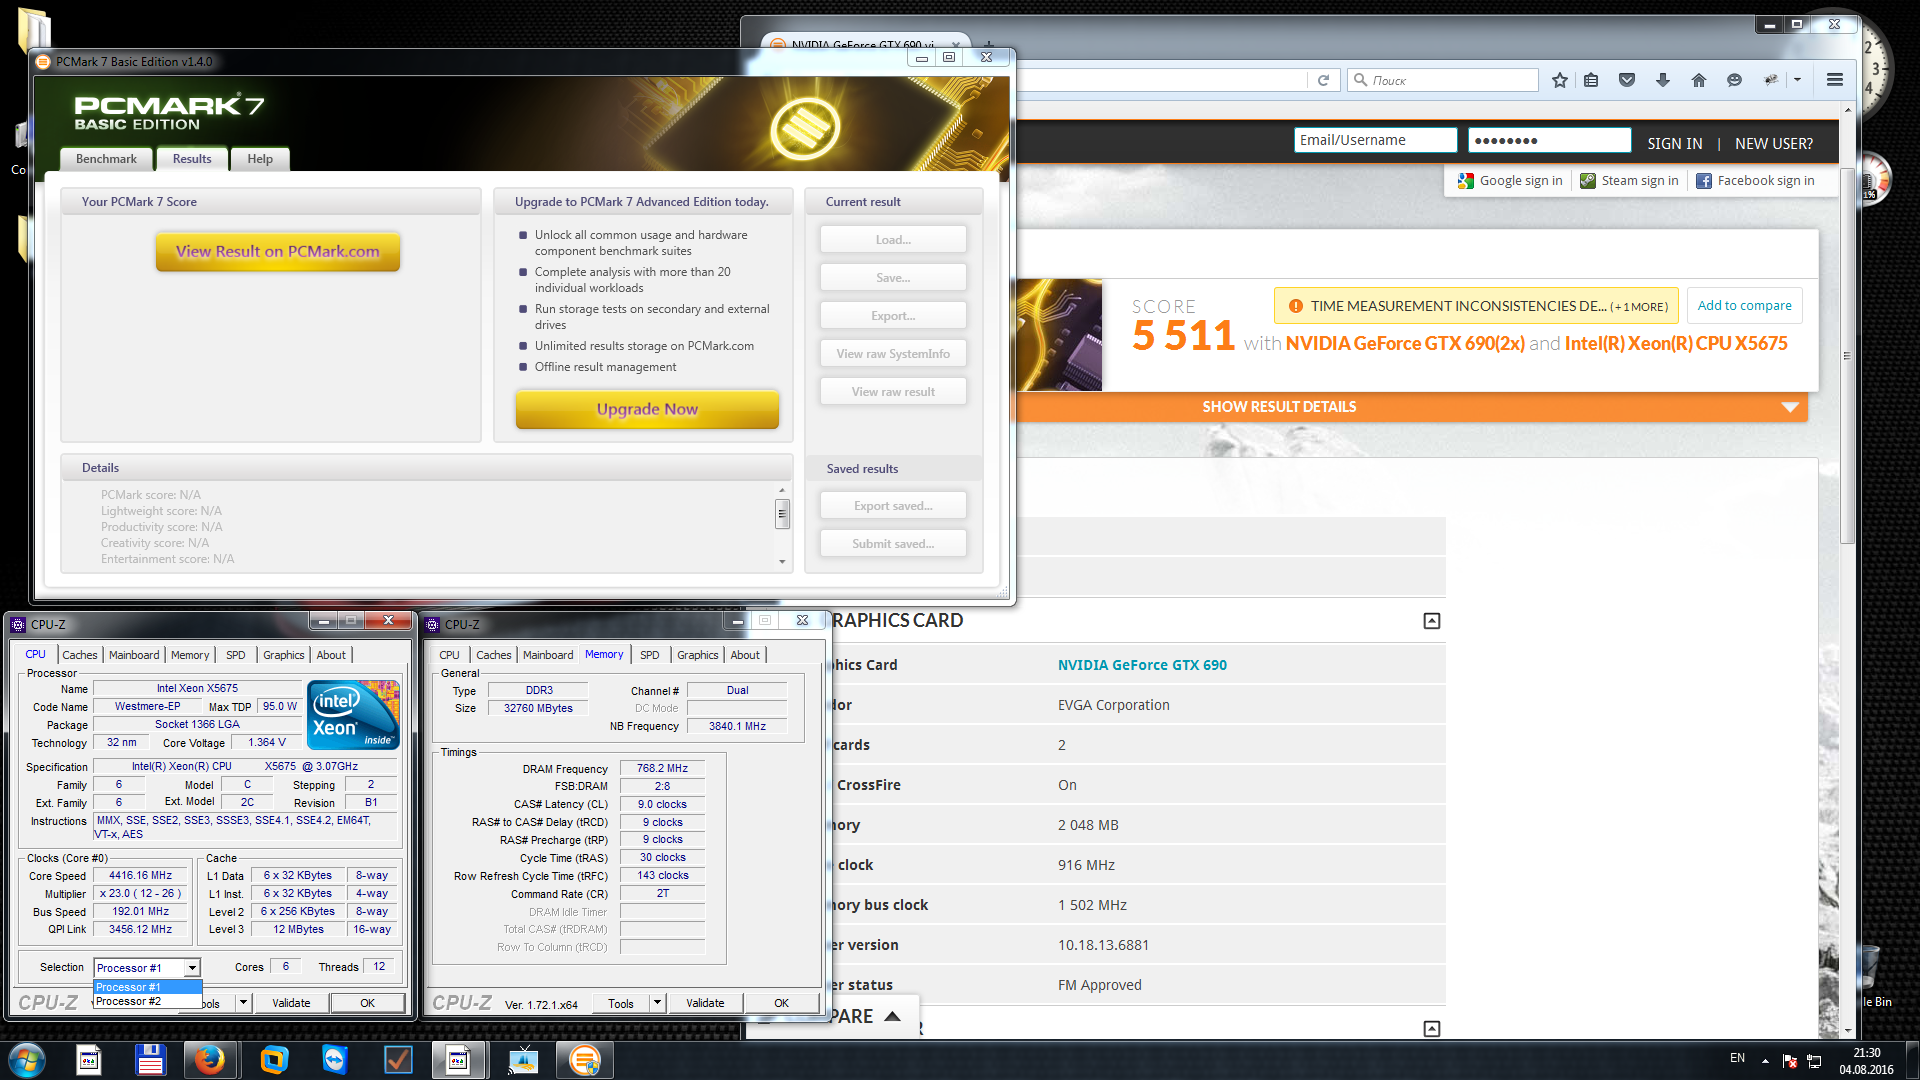Open the NVIDIA GeForce GTX 690 link

tap(1142, 665)
